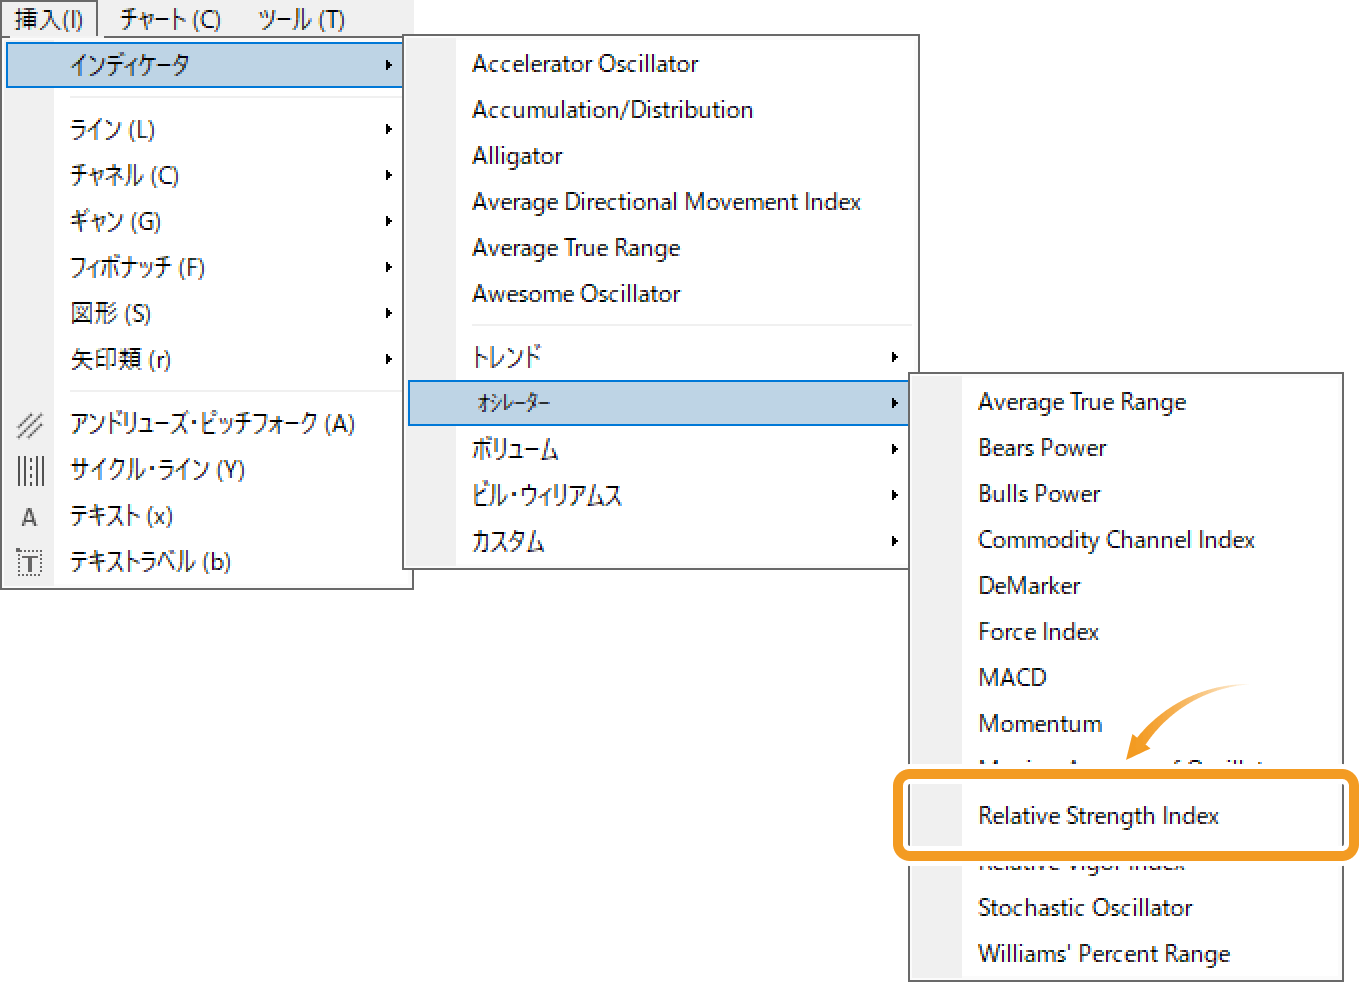Expand the トレンド submenu

coord(660,357)
